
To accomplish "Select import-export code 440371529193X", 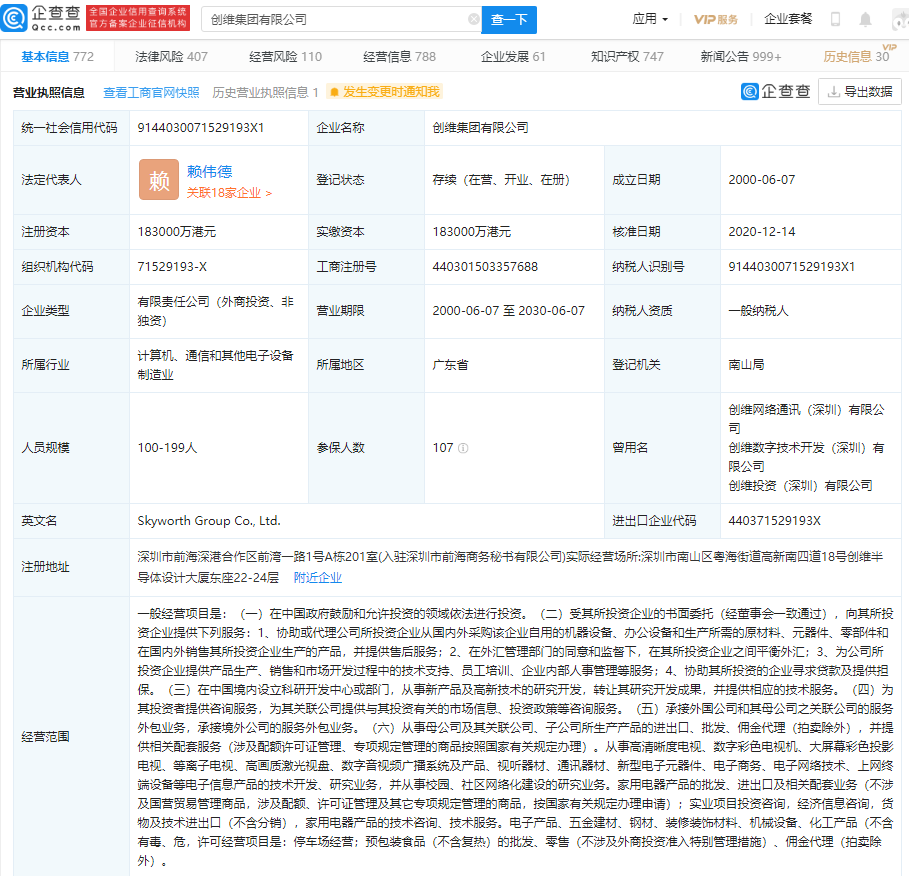I will (x=775, y=521).
